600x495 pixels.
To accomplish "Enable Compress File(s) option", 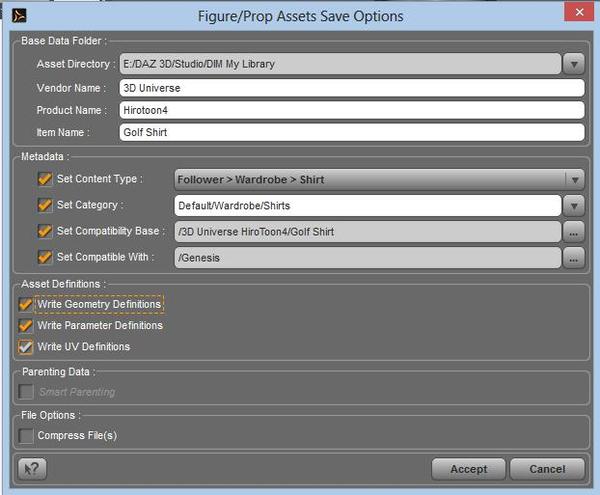I will 26,436.
